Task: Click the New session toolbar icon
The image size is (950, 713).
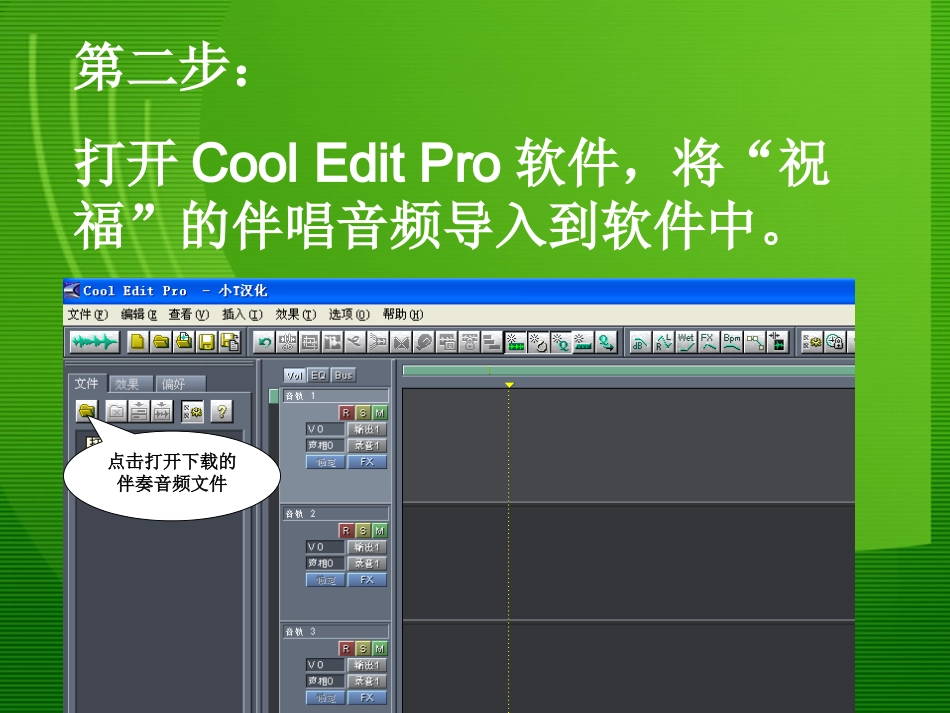Action: click(x=138, y=342)
